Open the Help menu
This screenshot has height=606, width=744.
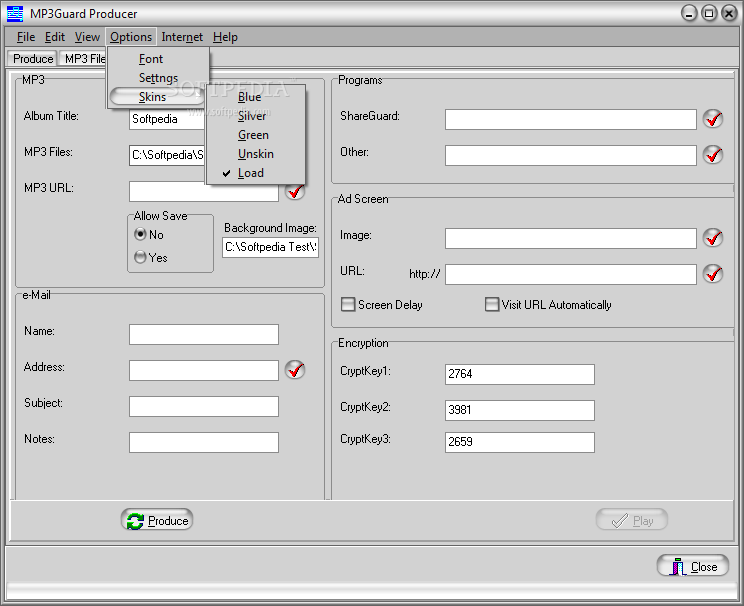click(225, 37)
